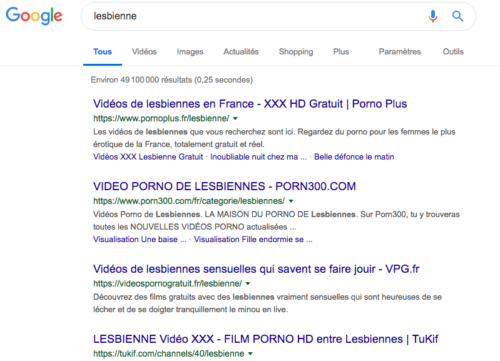Open sitelink 'Visualisation Fille endormie se ...'
Viewport: 500px width, 361px height.
point(253,239)
